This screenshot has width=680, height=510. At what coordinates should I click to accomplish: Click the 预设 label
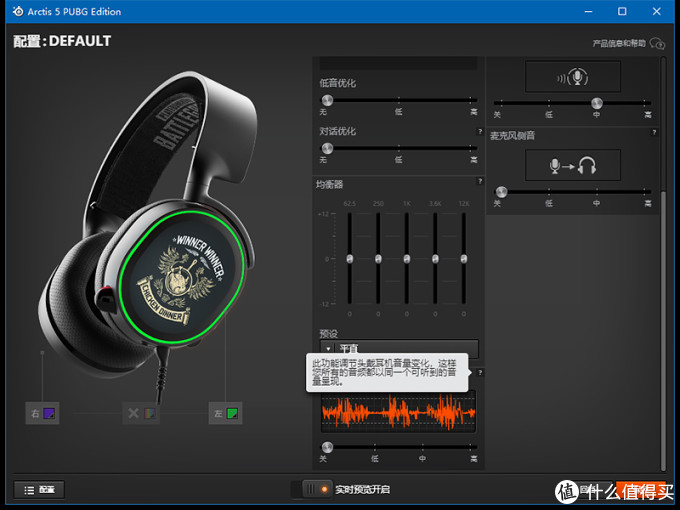(x=328, y=334)
